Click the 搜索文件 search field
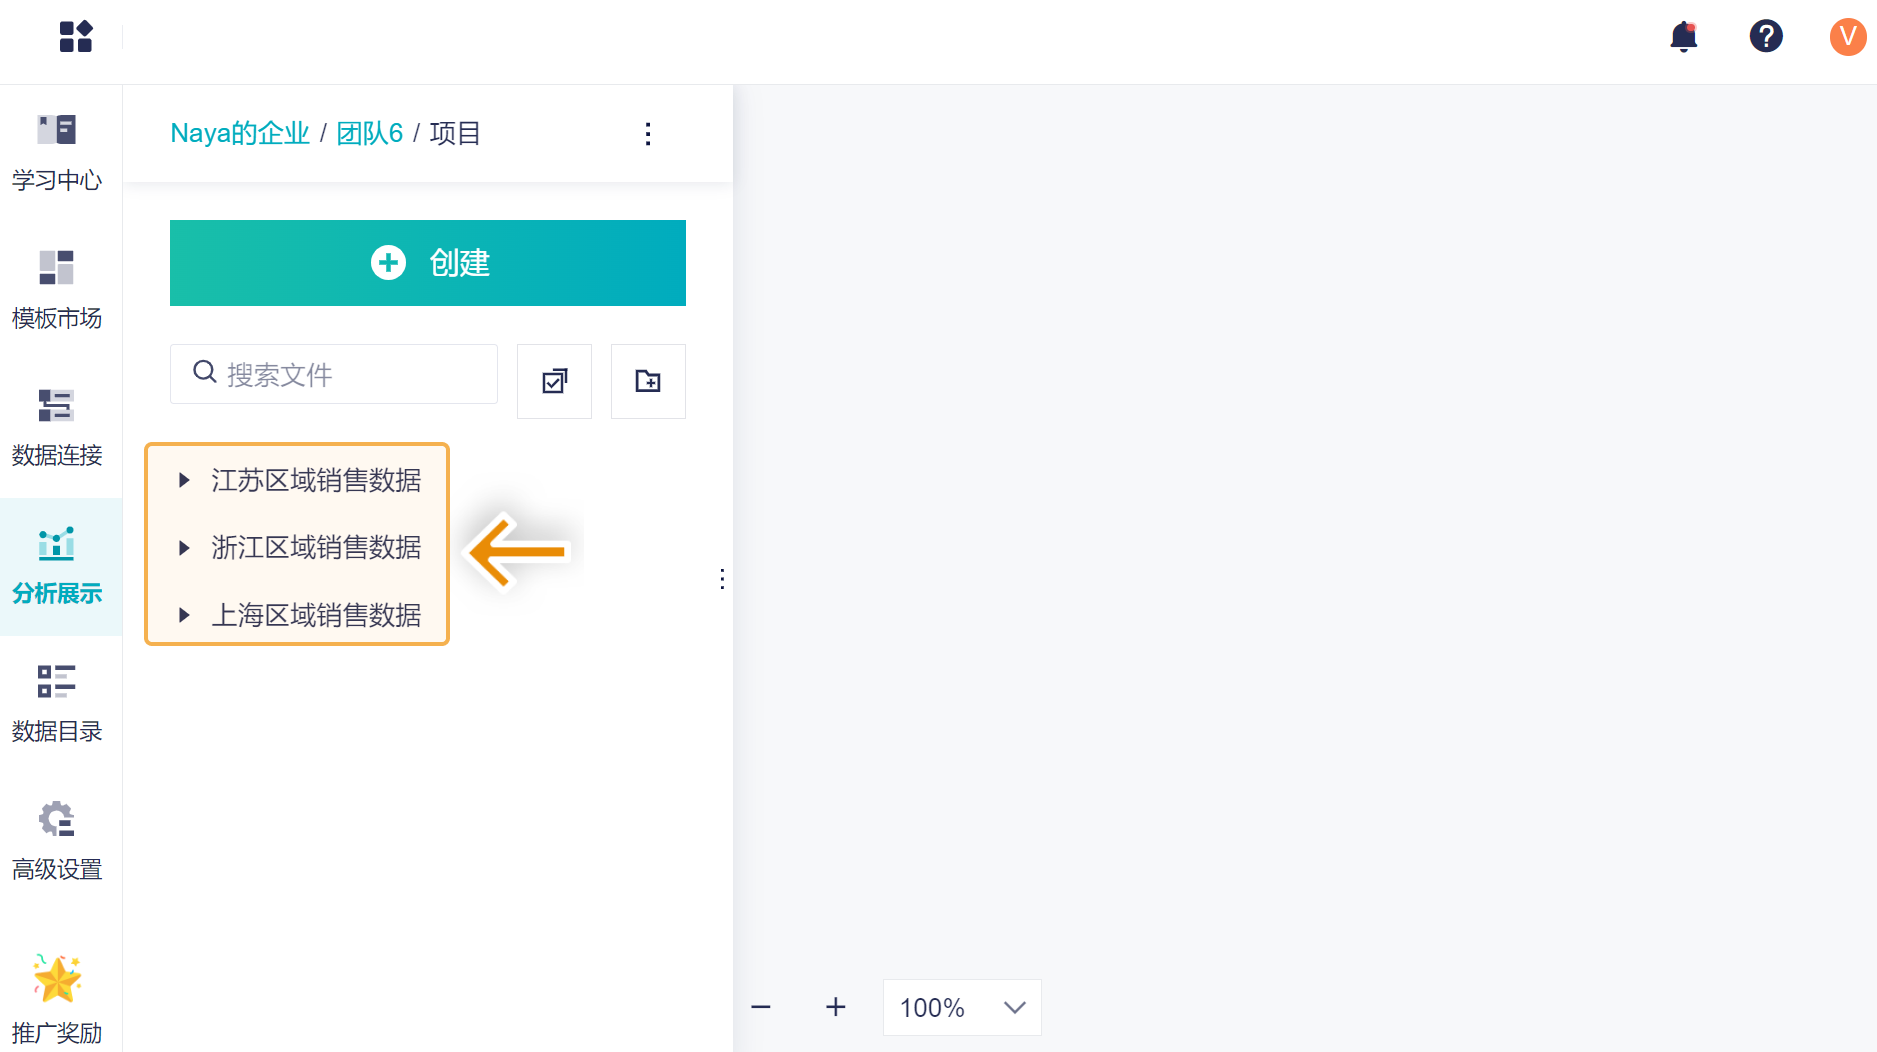The height and width of the screenshot is (1052, 1877). click(x=345, y=374)
